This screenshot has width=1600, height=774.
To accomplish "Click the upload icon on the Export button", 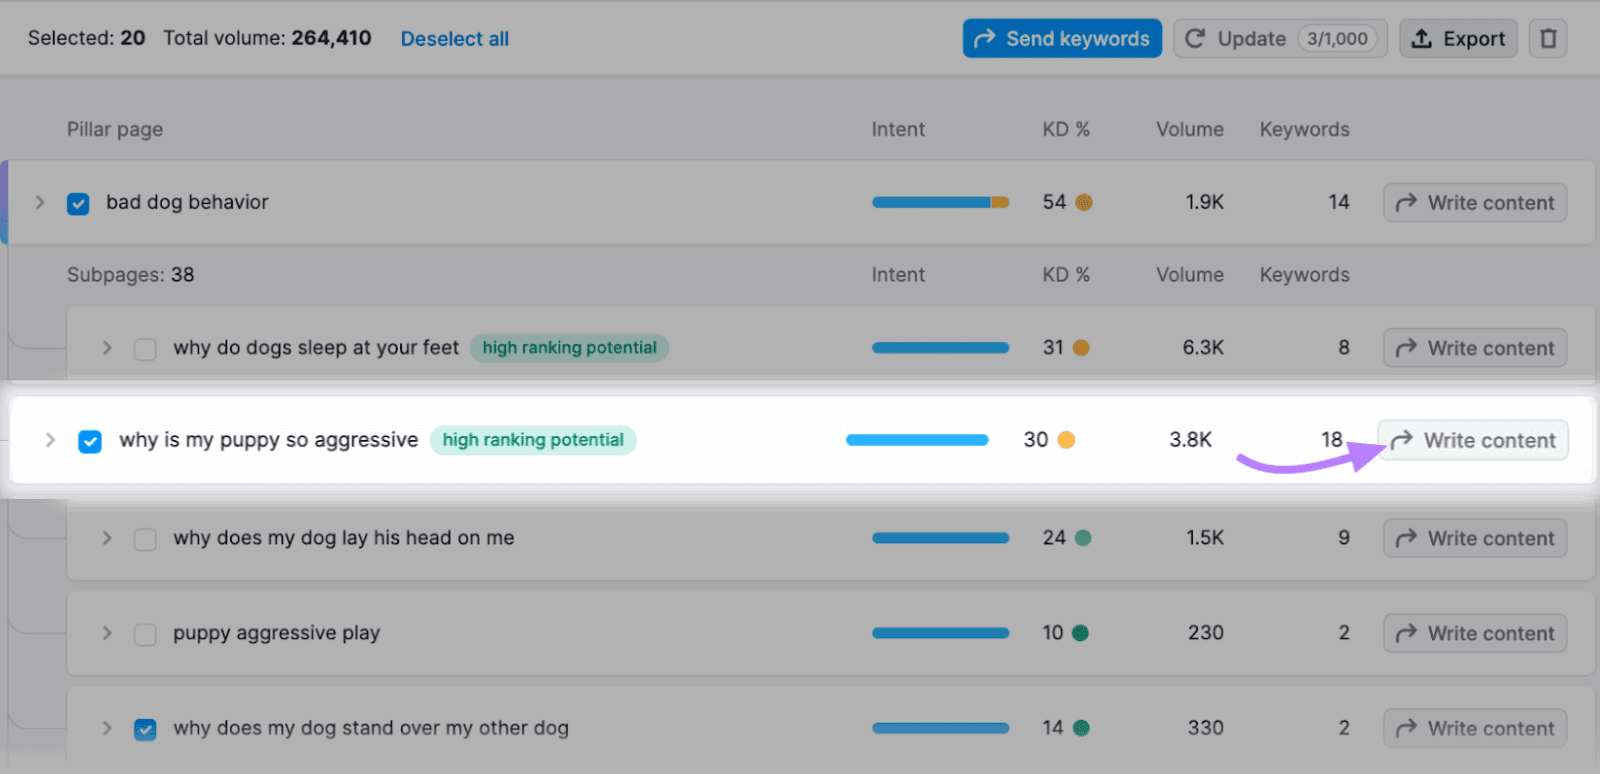I will click(x=1420, y=38).
